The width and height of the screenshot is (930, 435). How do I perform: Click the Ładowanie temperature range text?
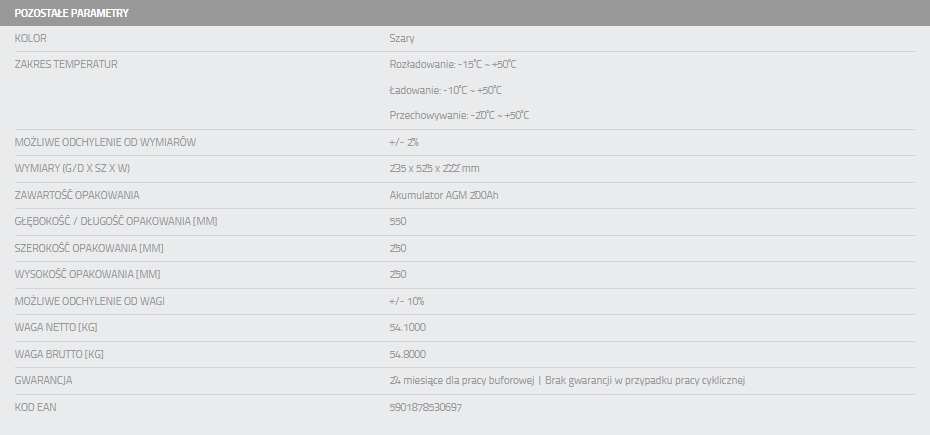click(445, 90)
